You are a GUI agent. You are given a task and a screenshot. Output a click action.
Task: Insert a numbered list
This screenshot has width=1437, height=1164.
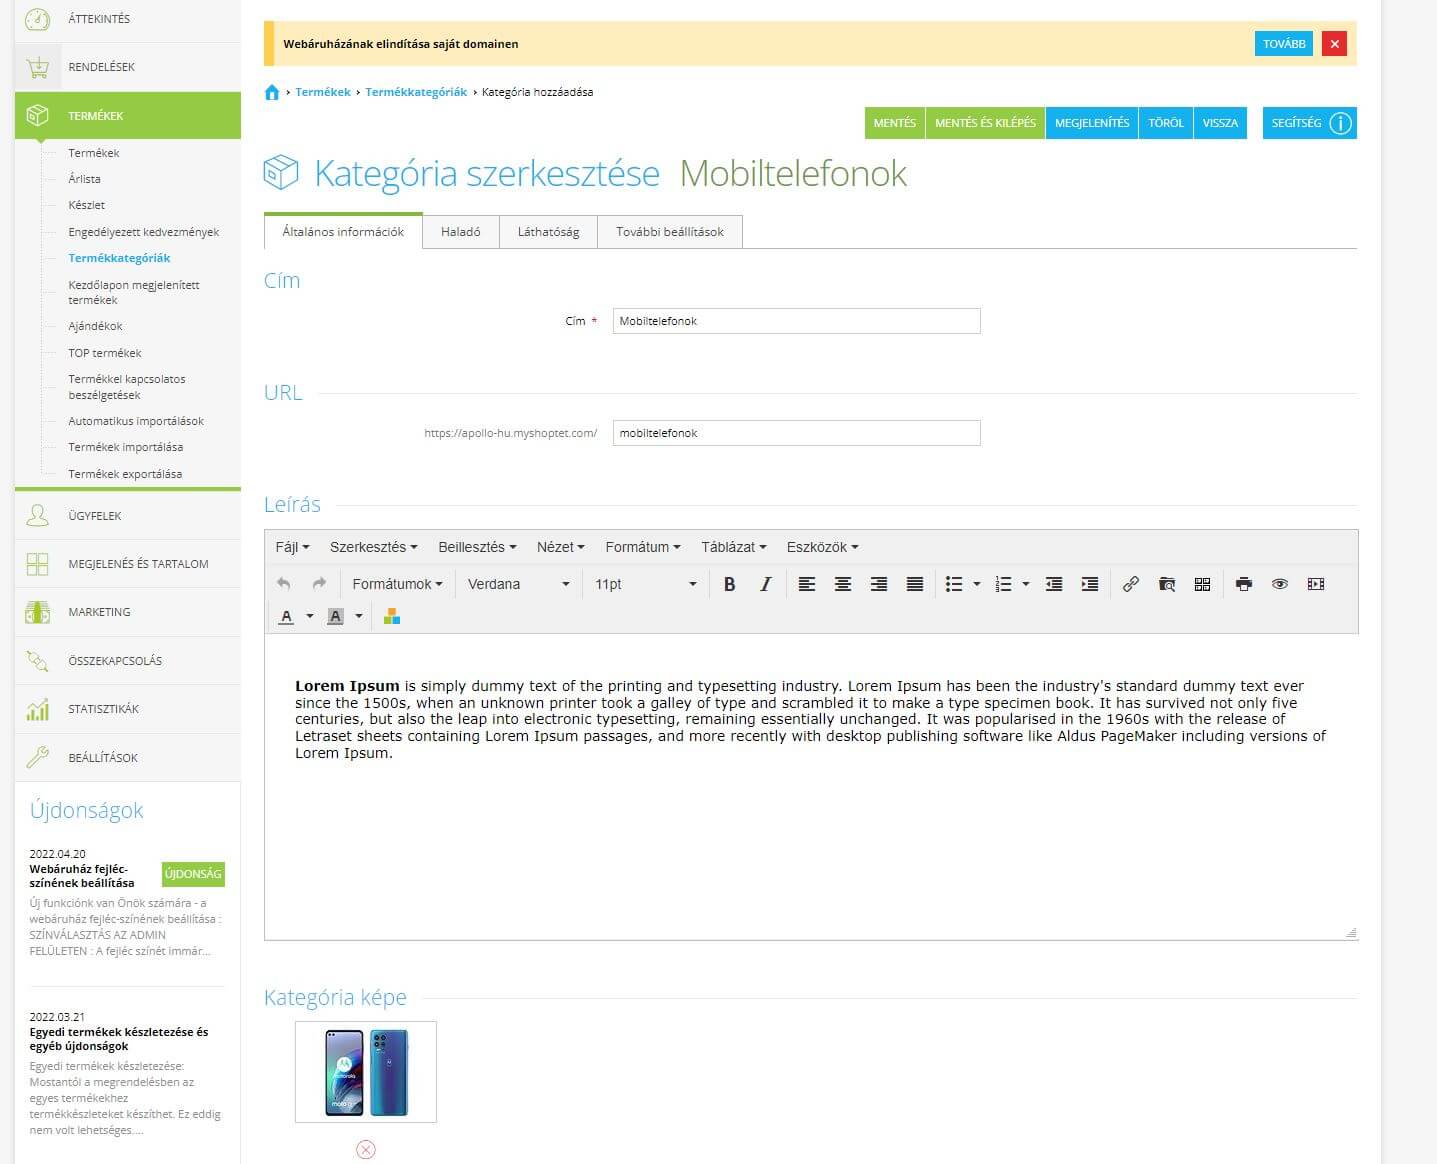pos(1003,584)
